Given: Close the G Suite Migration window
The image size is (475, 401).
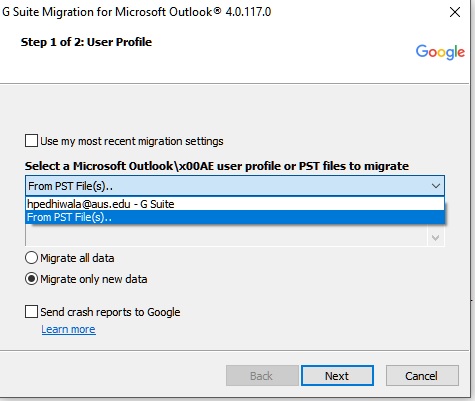Looking at the screenshot, I should 455,12.
